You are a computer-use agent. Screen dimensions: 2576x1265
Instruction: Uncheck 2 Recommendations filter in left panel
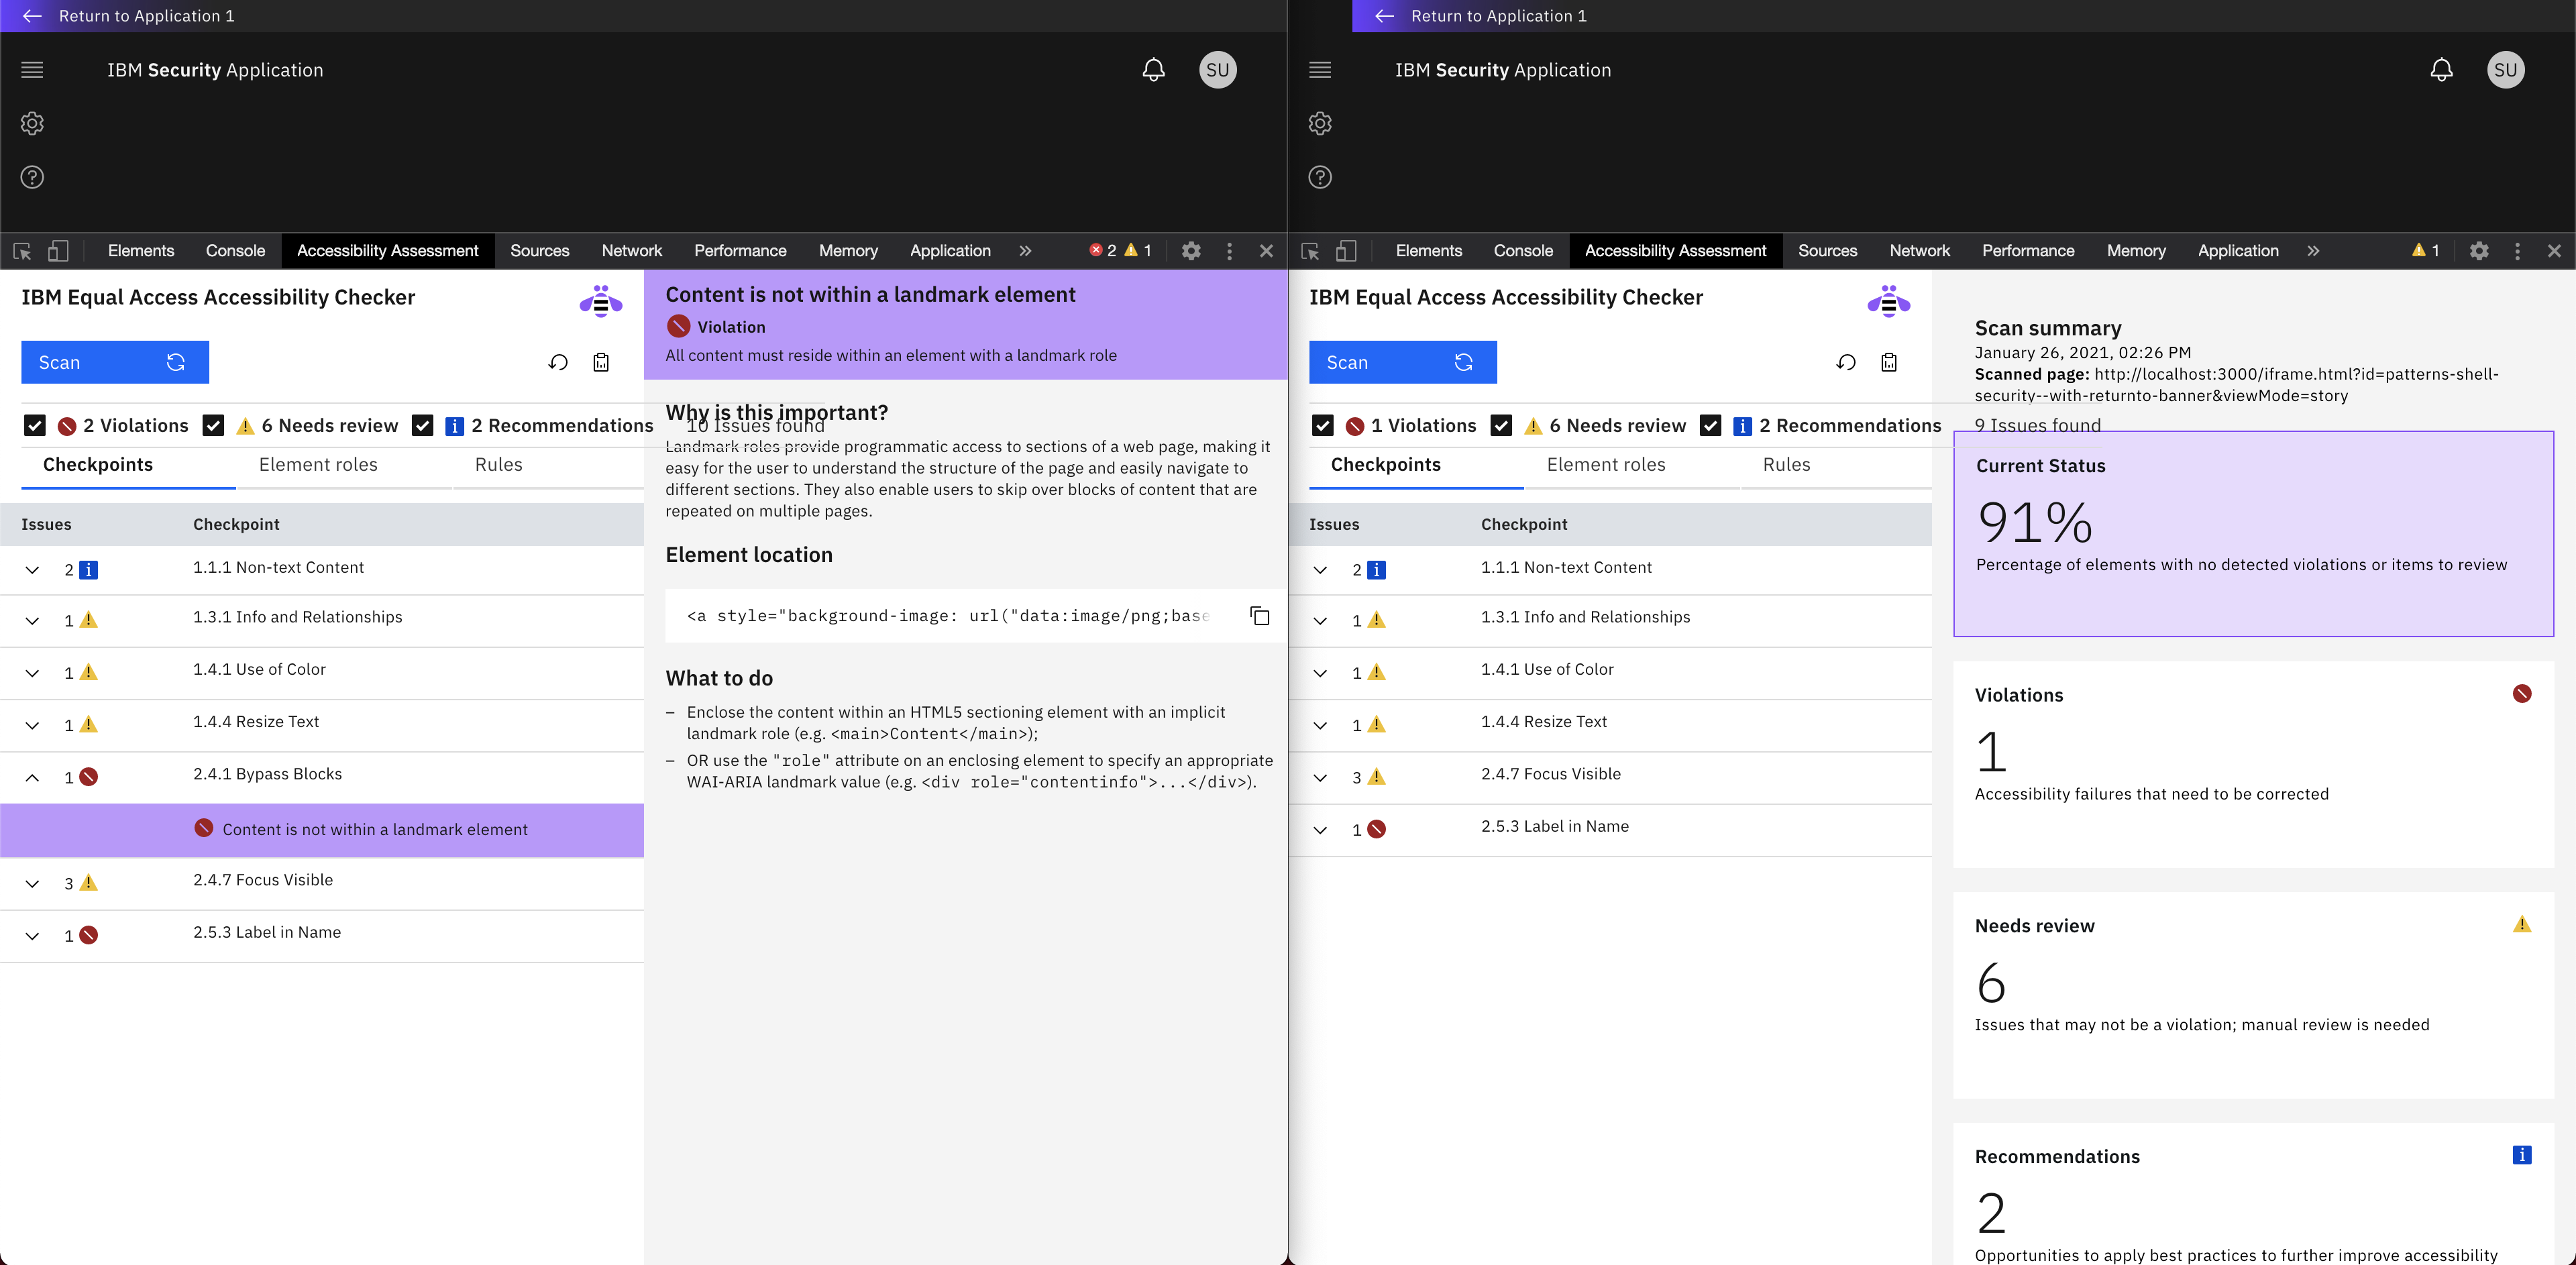click(x=423, y=426)
